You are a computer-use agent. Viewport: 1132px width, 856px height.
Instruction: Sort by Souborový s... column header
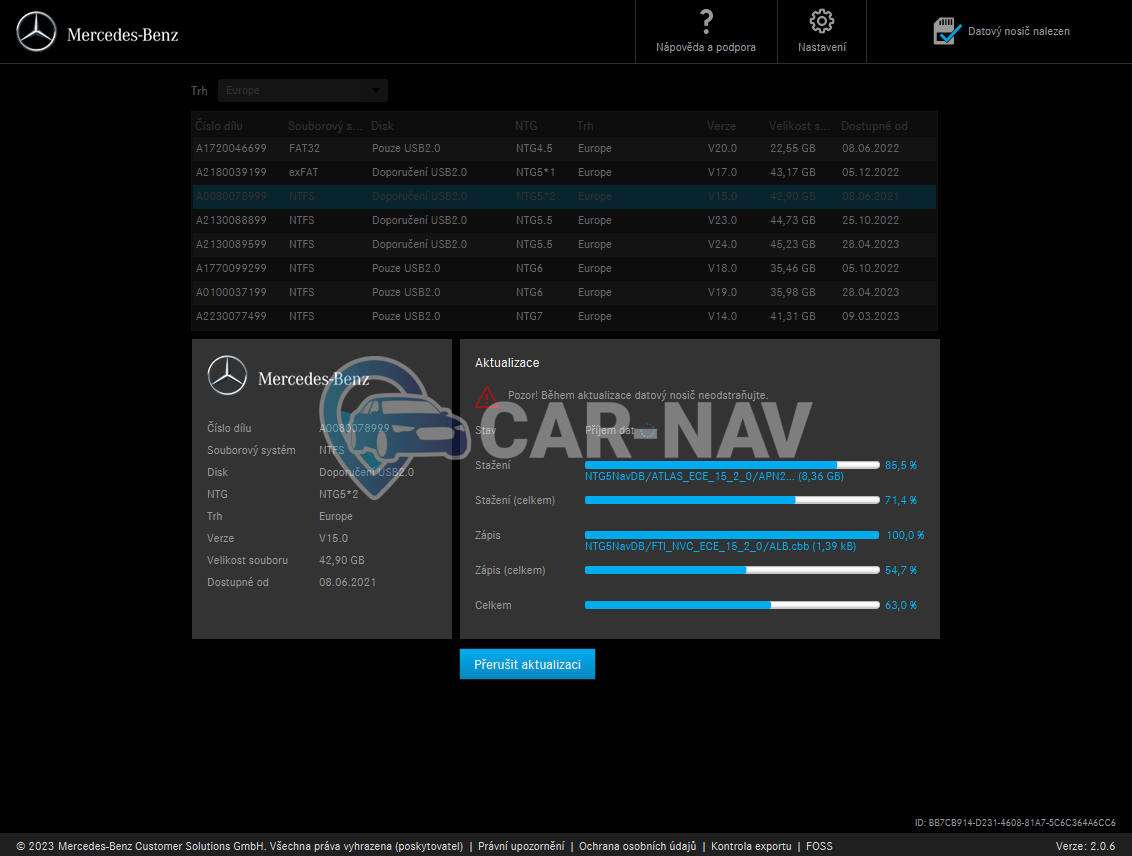coord(325,126)
